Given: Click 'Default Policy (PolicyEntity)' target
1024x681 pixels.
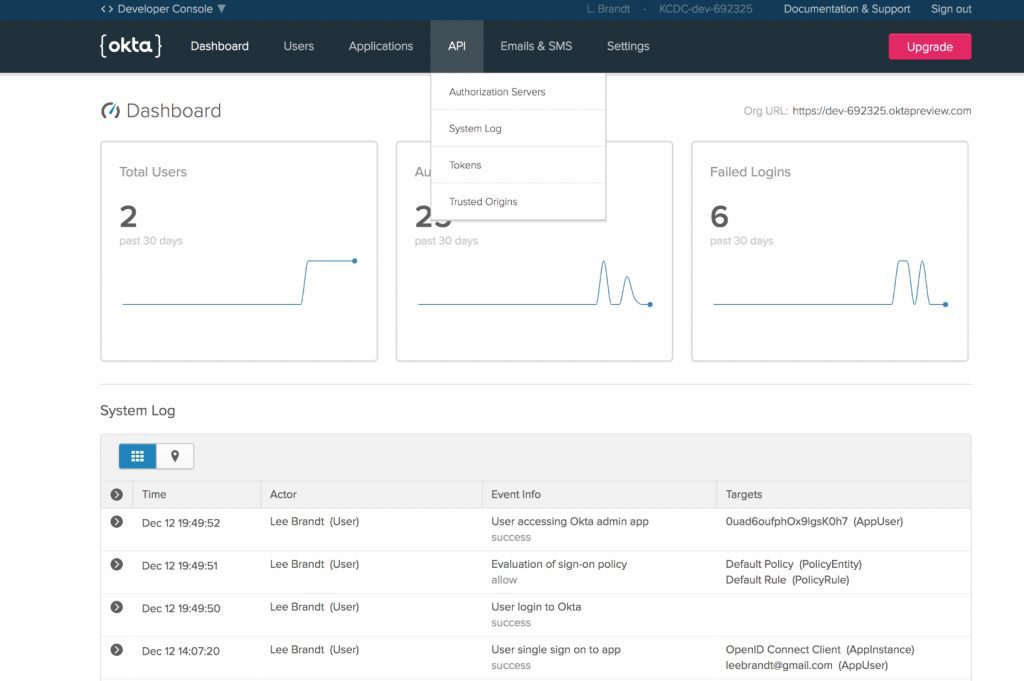Looking at the screenshot, I should [793, 564].
